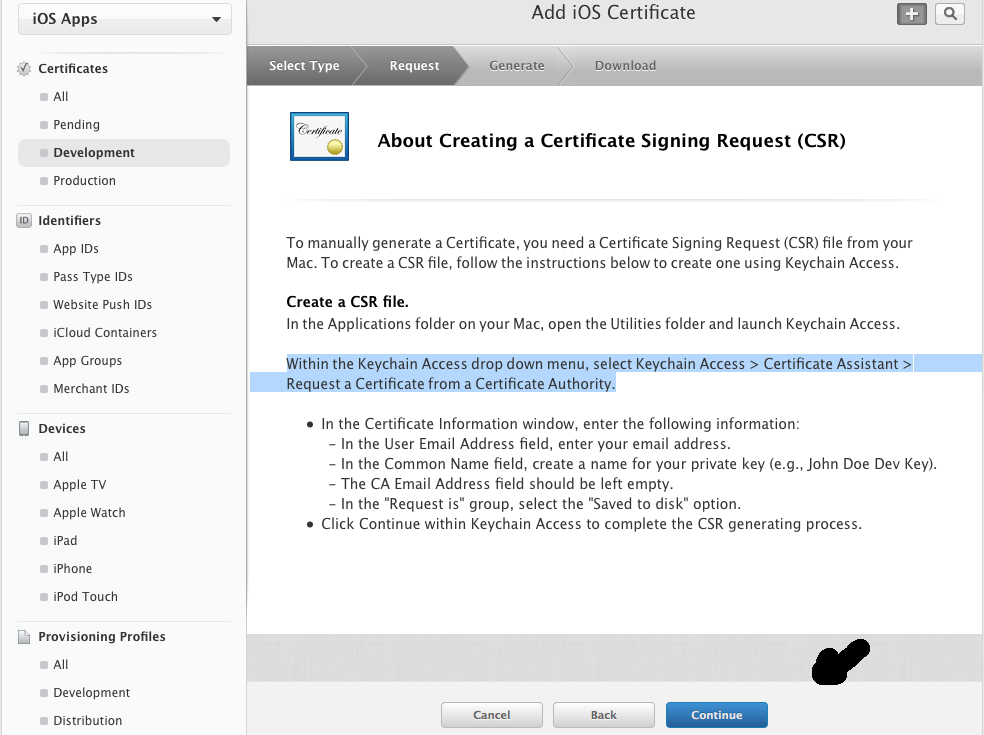The width and height of the screenshot is (984, 735).
Task: Open Merchant IDs
Action: (x=91, y=389)
